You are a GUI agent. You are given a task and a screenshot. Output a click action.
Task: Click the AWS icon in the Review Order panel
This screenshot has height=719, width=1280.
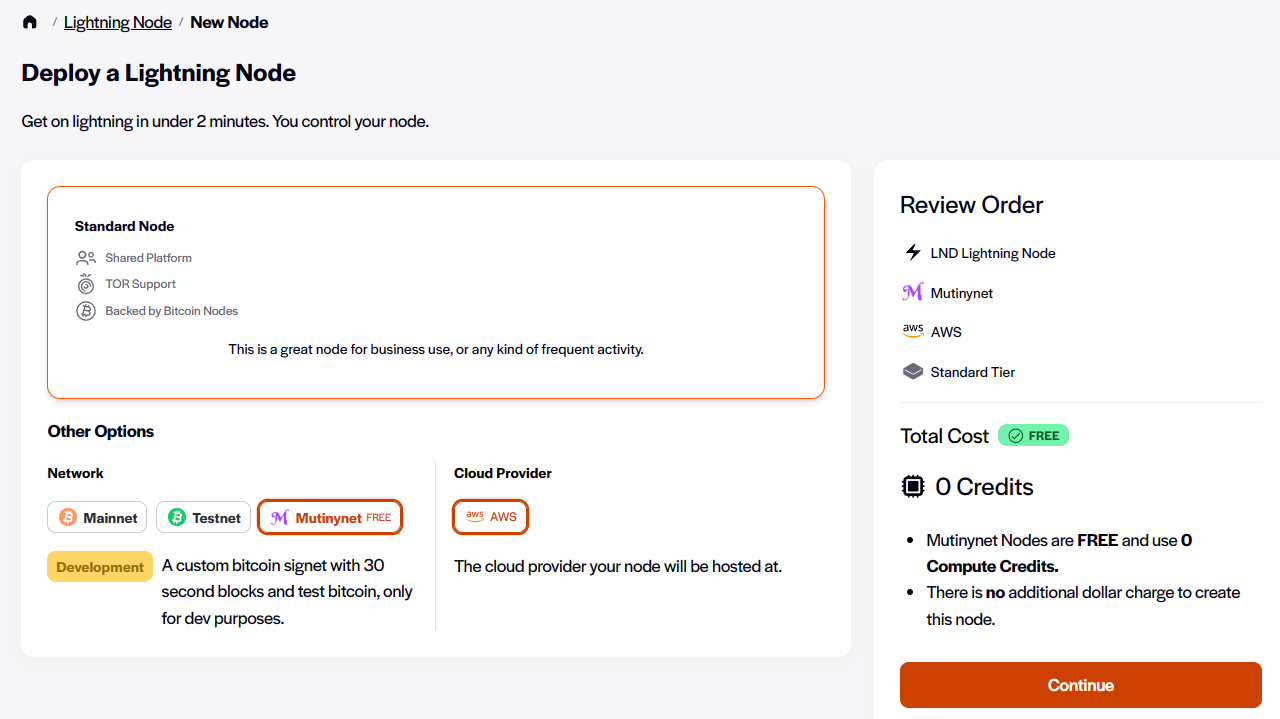pyautogui.click(x=912, y=331)
